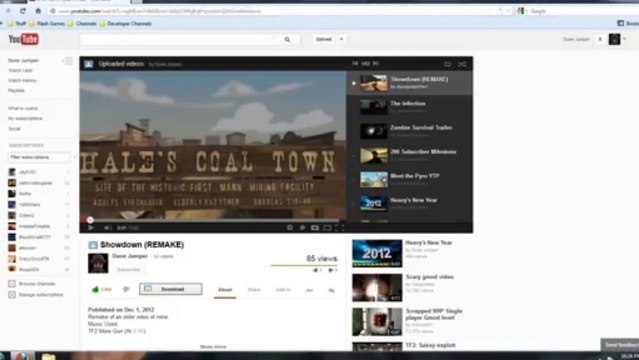Click the thumbs-up Like icon

[x=96, y=289]
